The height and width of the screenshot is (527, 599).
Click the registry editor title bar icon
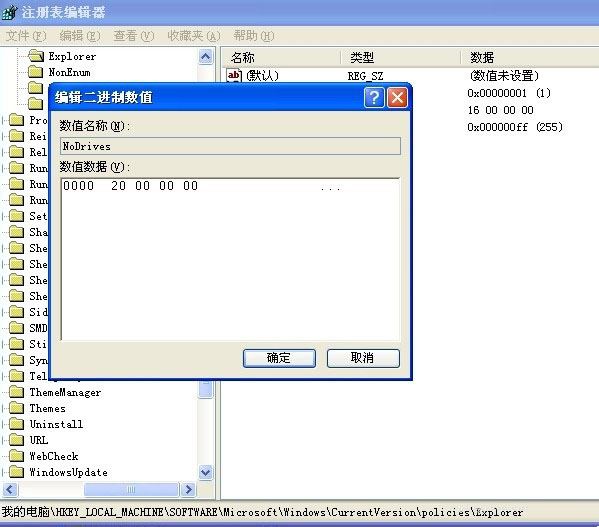(9, 12)
